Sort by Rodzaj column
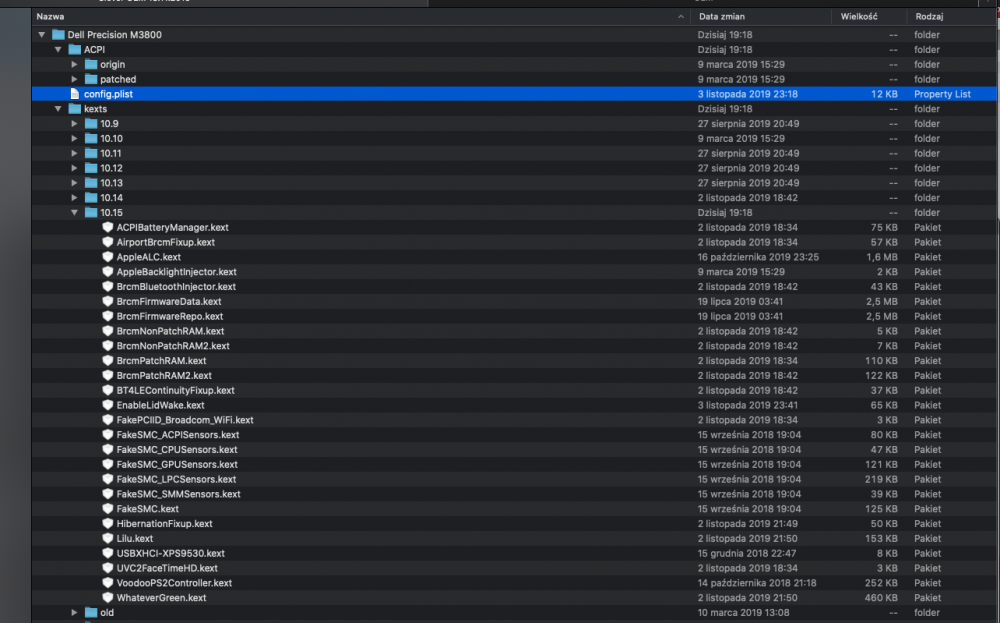The height and width of the screenshot is (623, 1000). click(929, 17)
